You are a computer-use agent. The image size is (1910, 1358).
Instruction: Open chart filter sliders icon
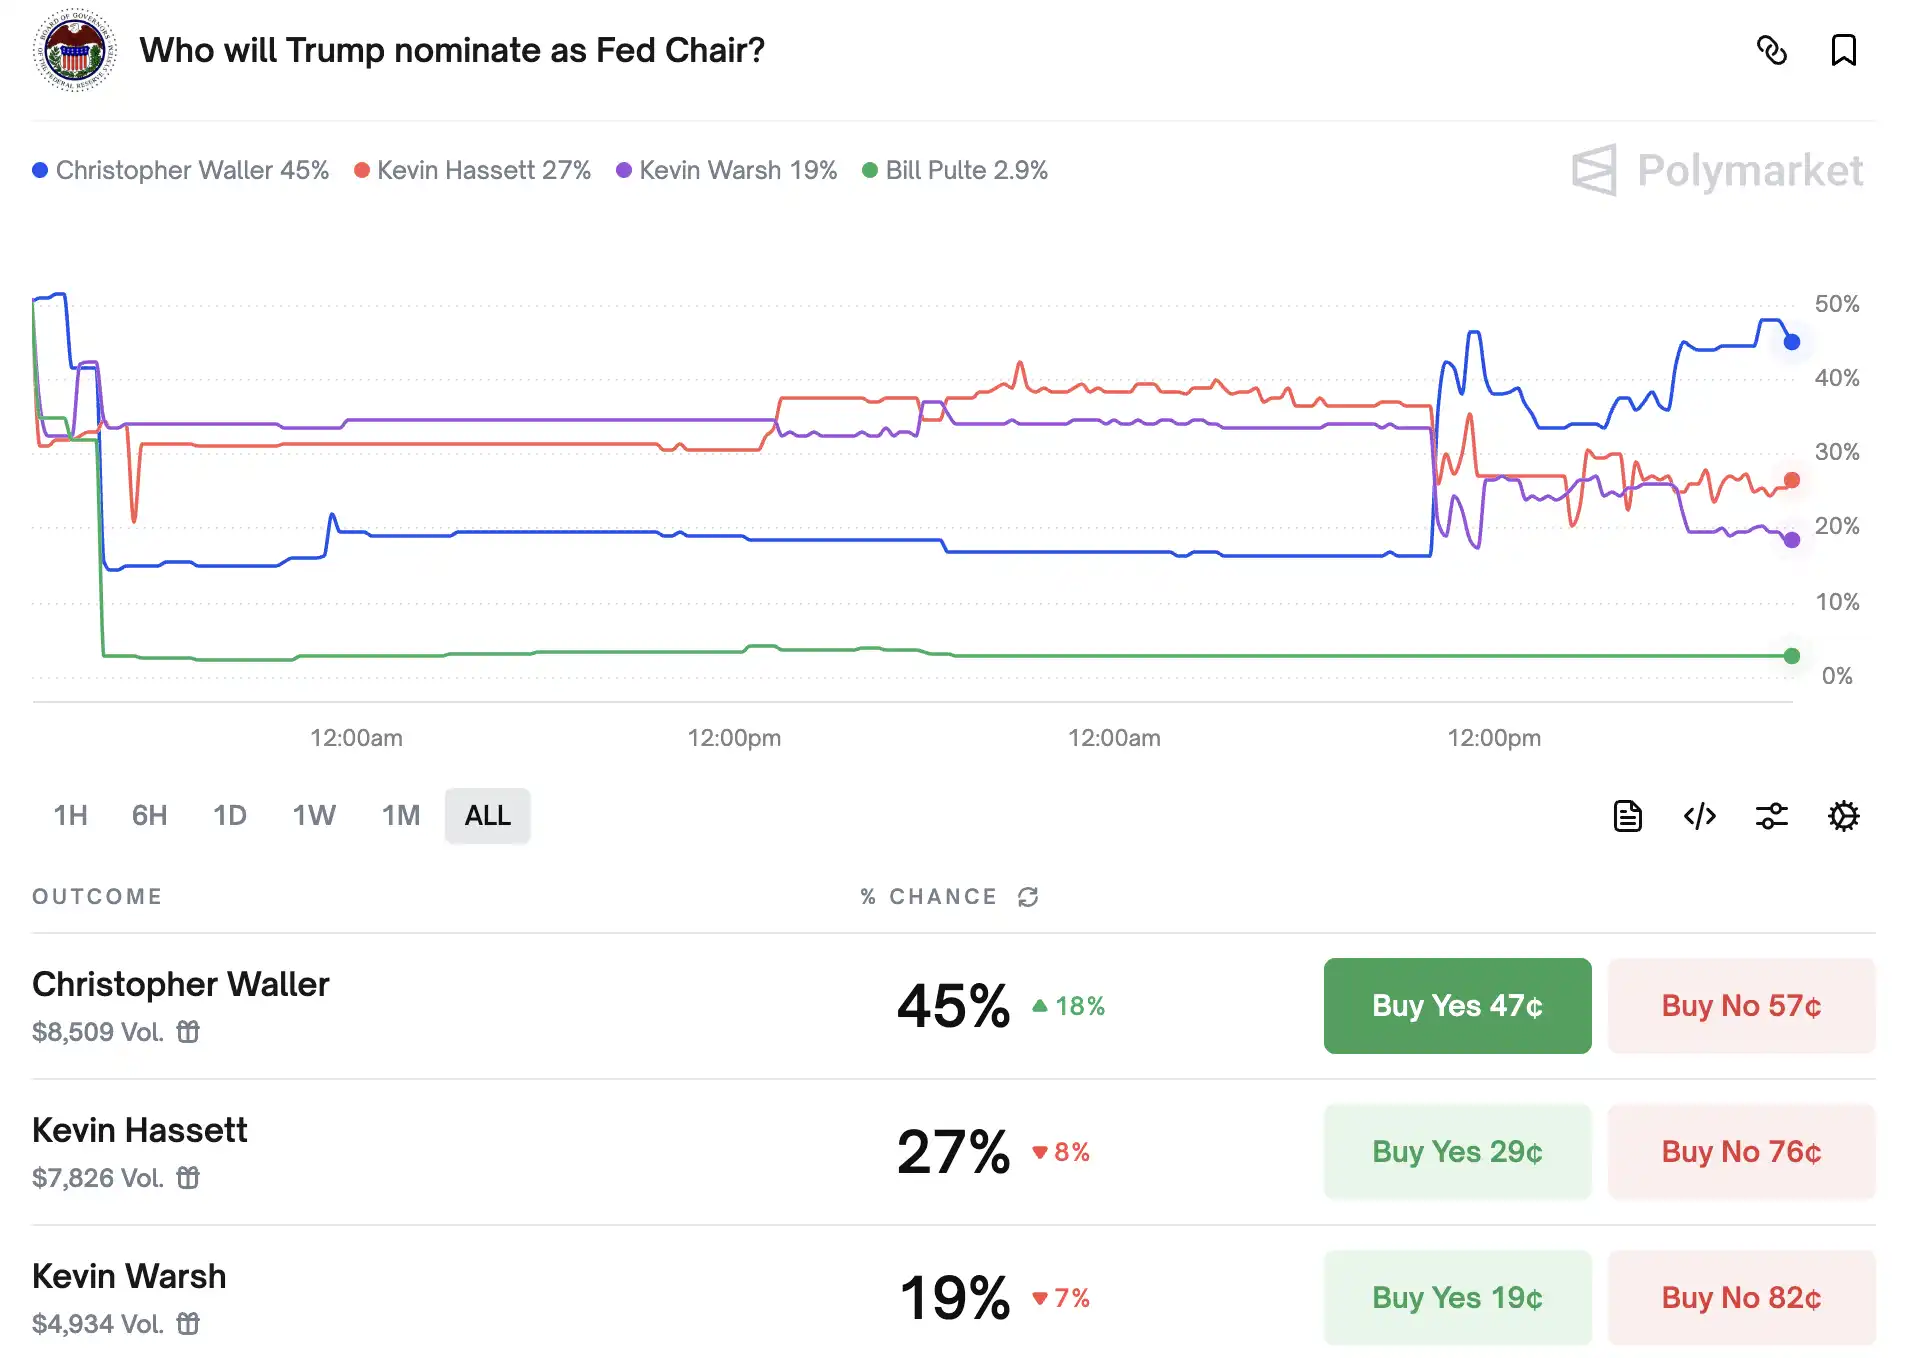pyautogui.click(x=1771, y=816)
